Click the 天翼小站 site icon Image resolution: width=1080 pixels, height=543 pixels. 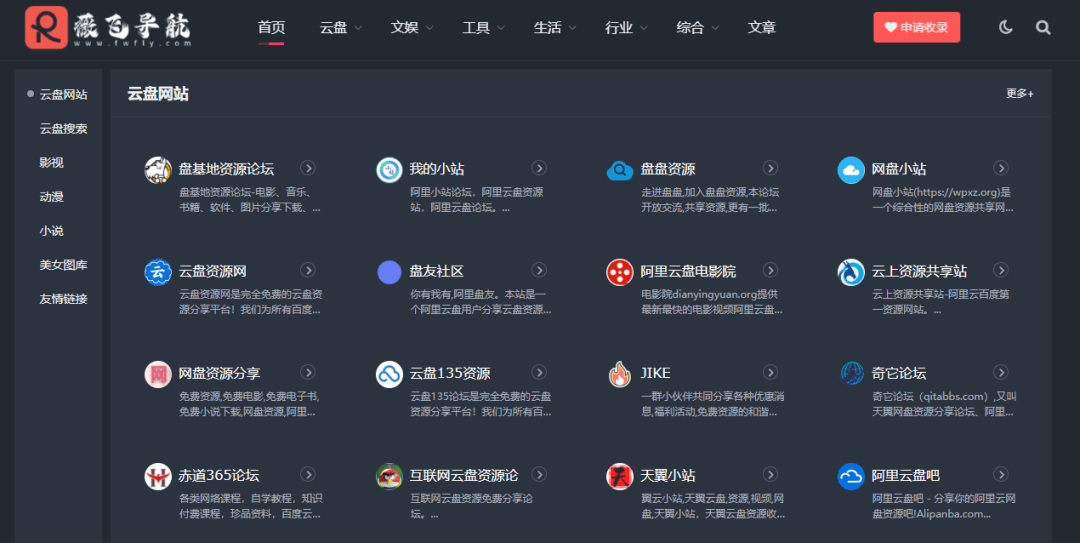pos(620,476)
